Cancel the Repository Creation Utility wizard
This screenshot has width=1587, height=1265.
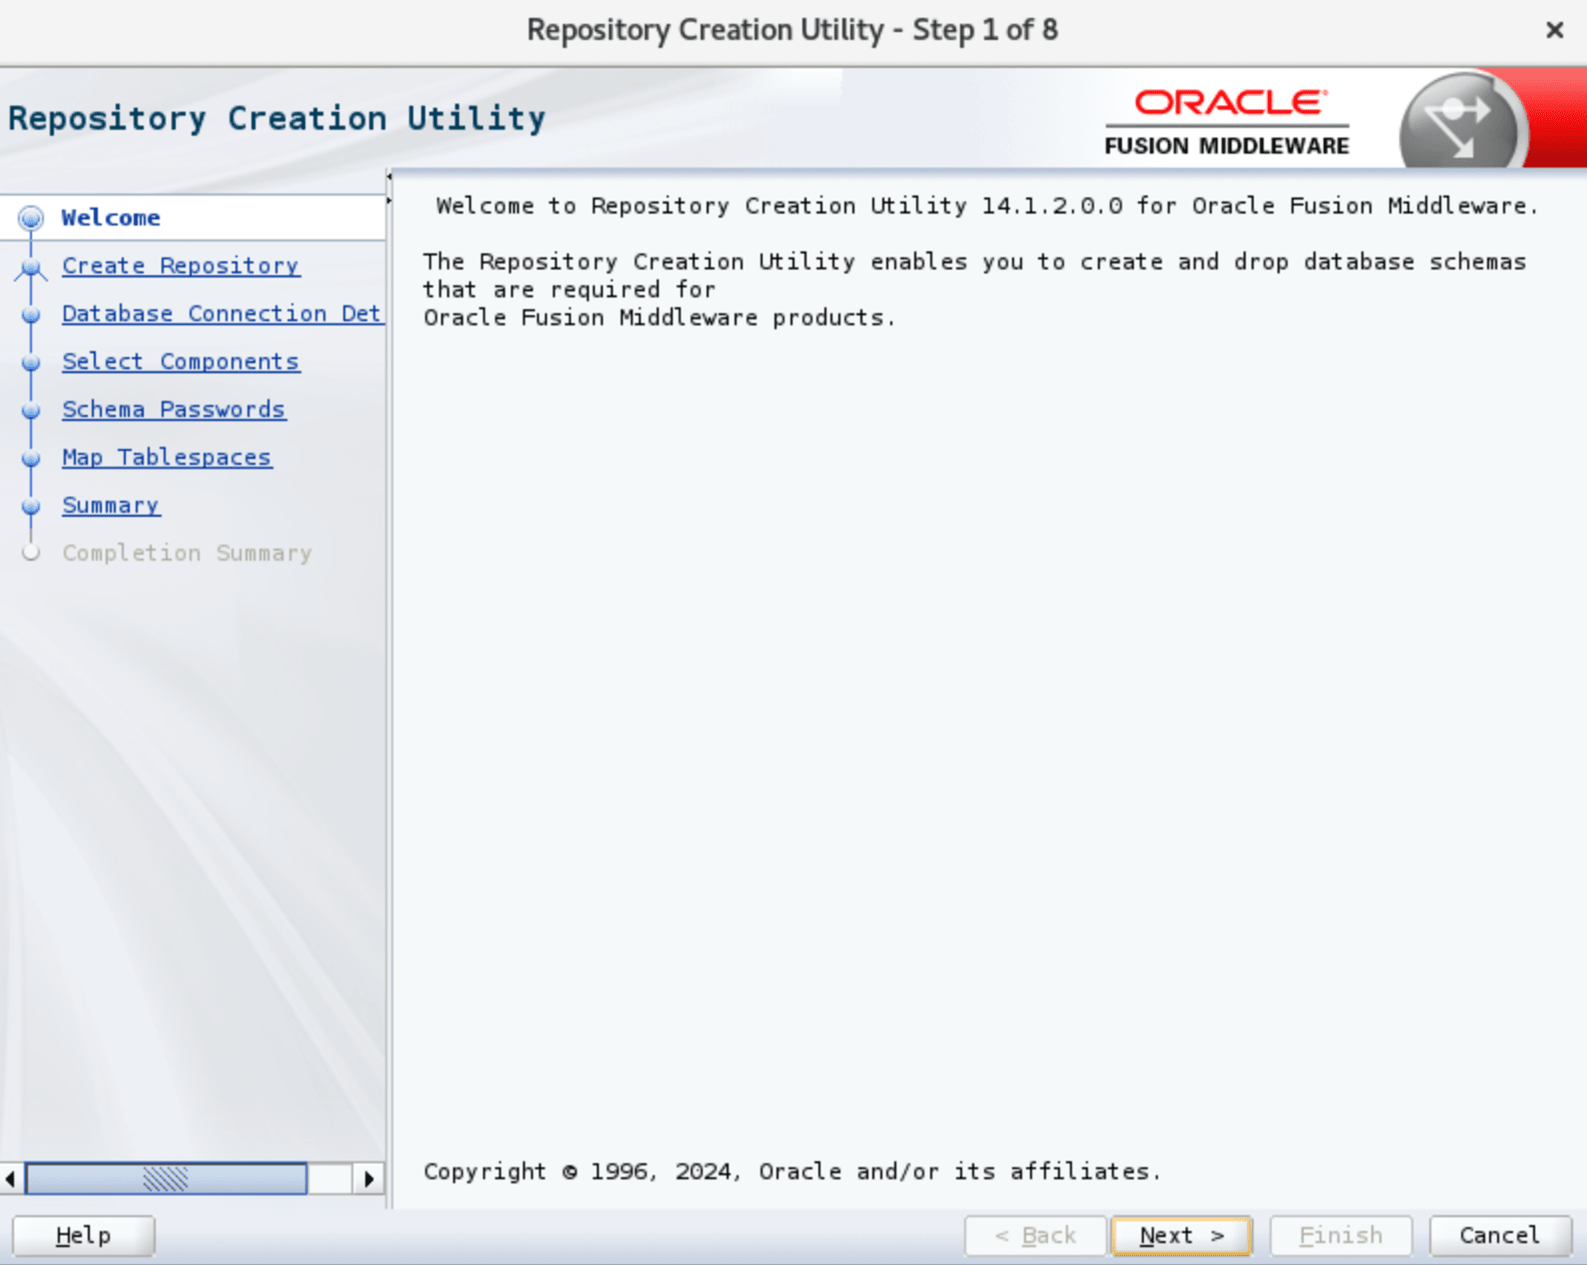[x=1499, y=1235]
